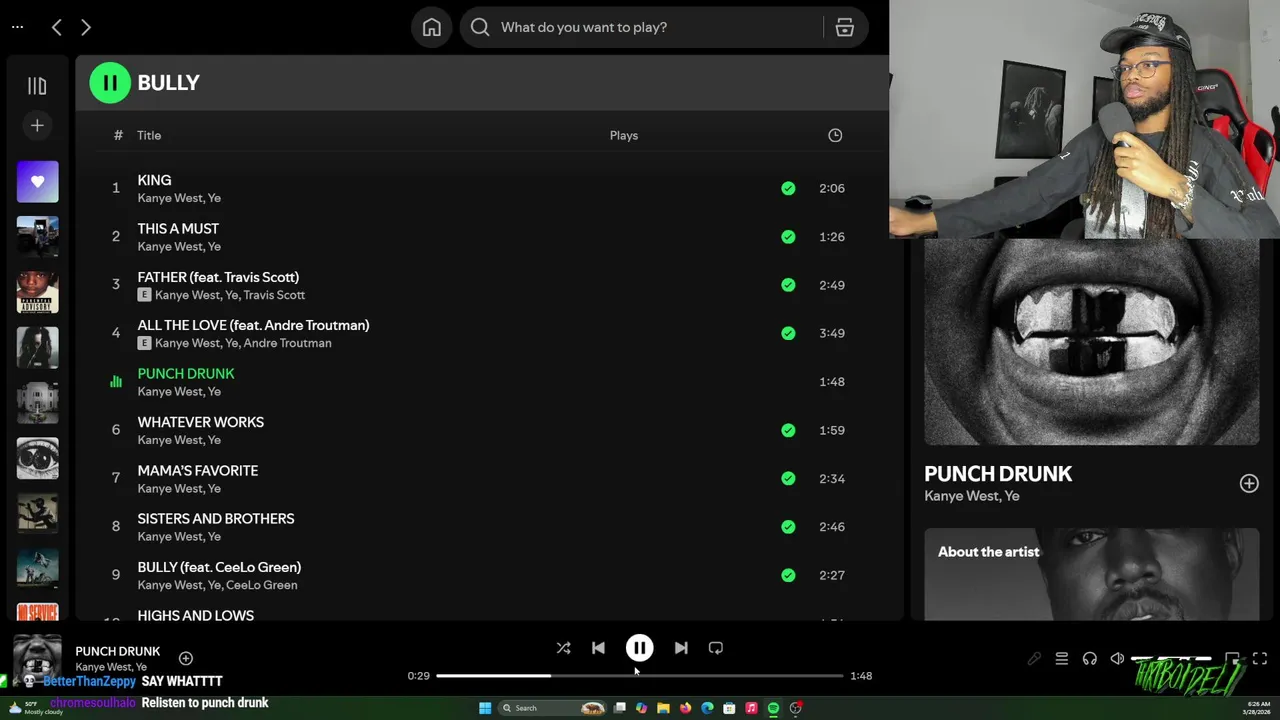
Task: Open Kanye West, Ye in right panel
Action: point(972,496)
